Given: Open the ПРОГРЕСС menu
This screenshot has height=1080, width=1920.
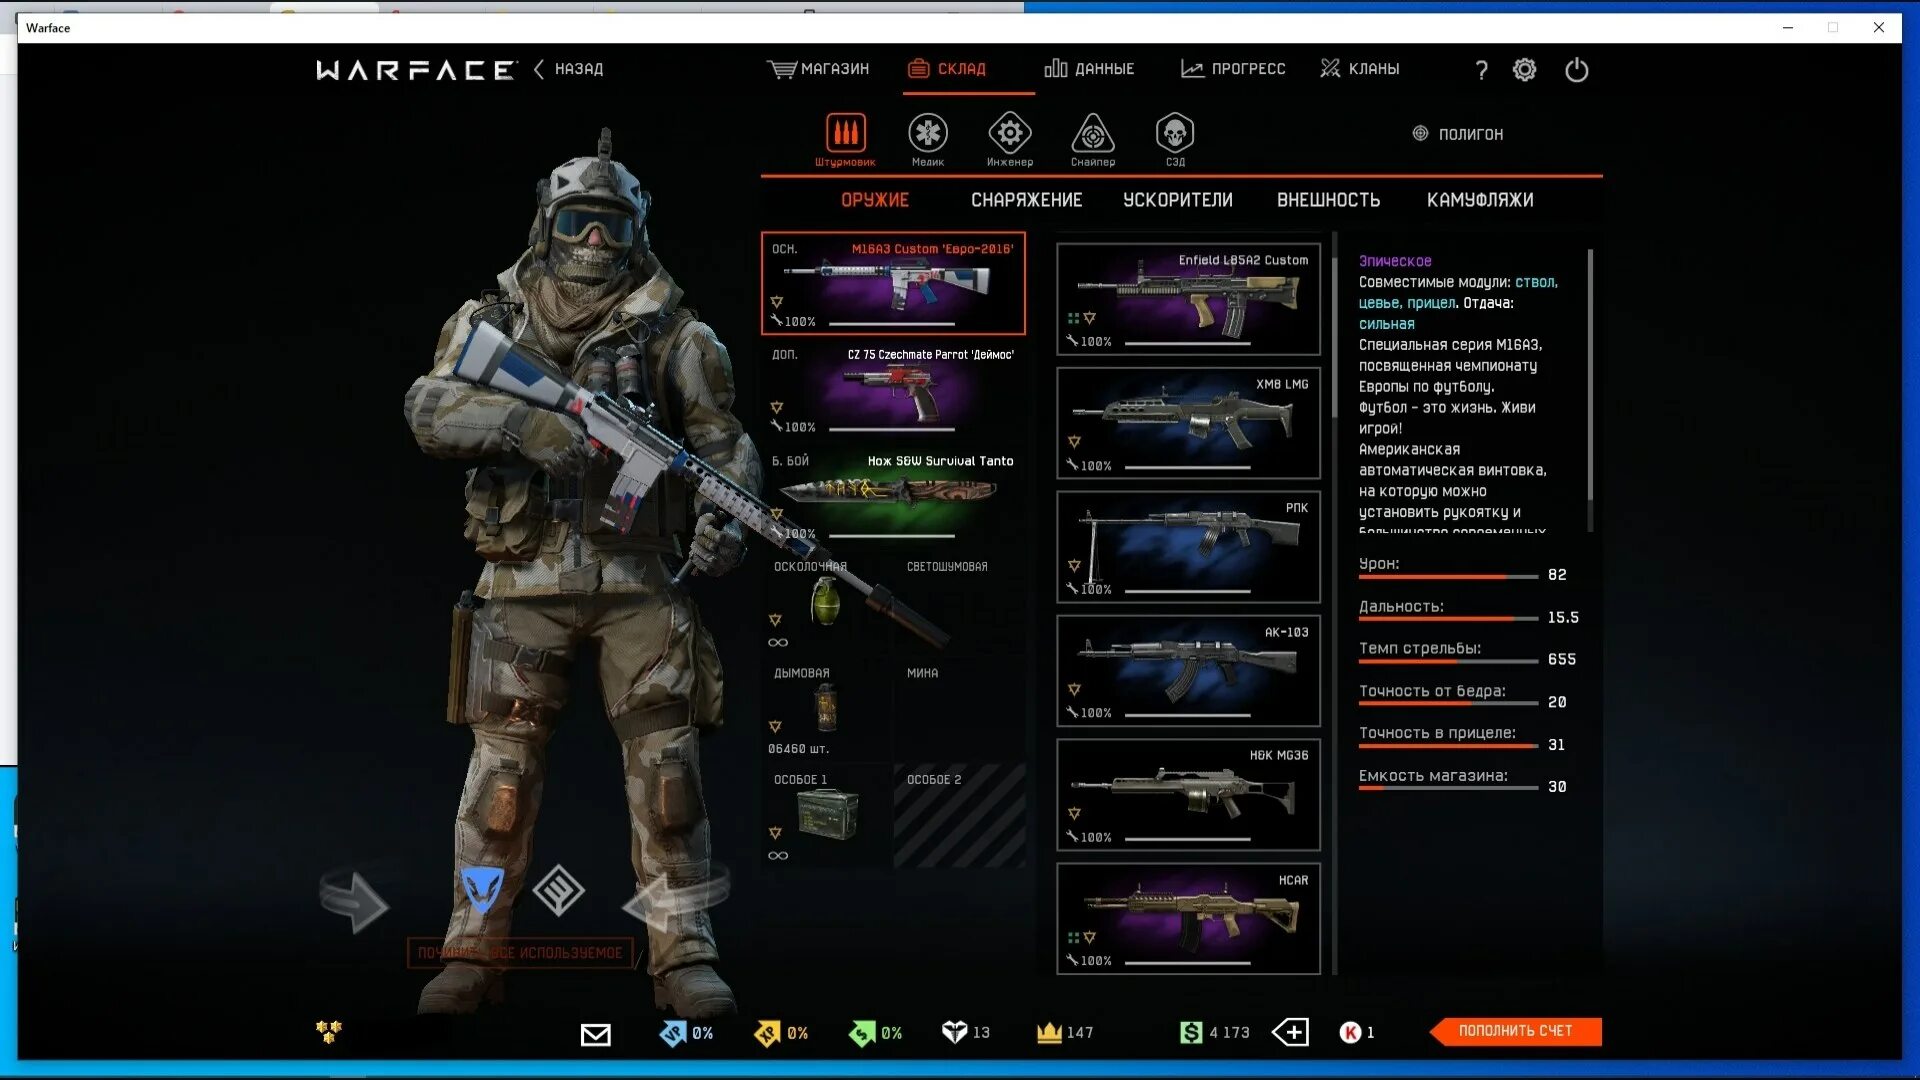Looking at the screenshot, I should point(1233,69).
